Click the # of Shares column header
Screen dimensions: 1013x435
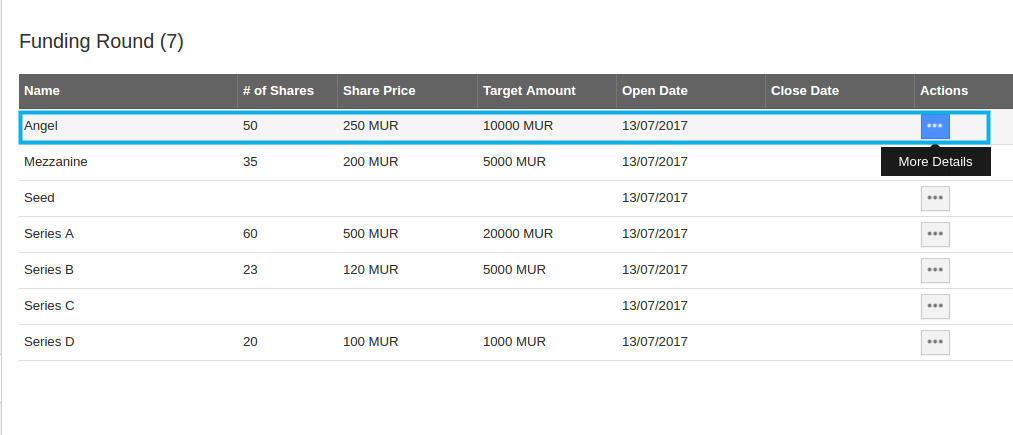pyautogui.click(x=278, y=91)
